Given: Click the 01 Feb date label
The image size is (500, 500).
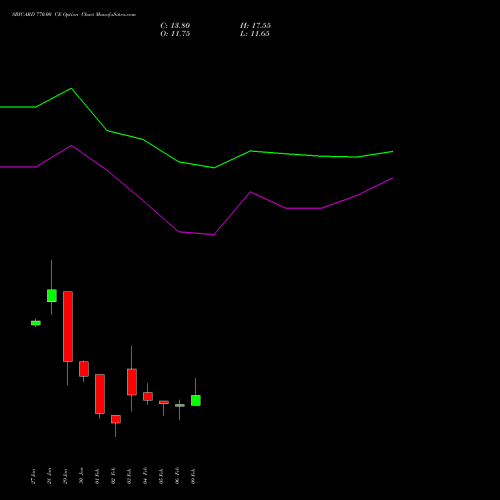Looking at the screenshot, I should point(97,476).
